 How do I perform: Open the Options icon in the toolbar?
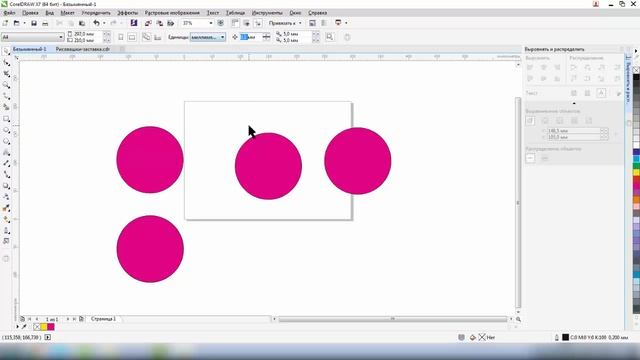pos(312,23)
